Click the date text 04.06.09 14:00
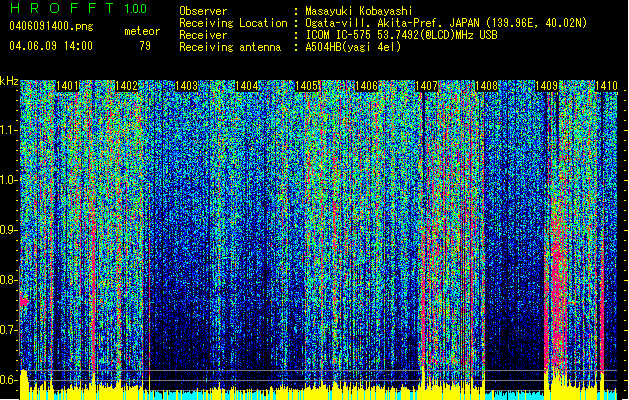 (51, 46)
